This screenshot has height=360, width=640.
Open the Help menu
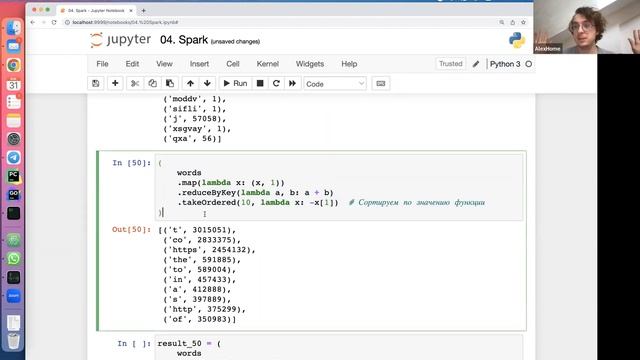[x=349, y=64]
